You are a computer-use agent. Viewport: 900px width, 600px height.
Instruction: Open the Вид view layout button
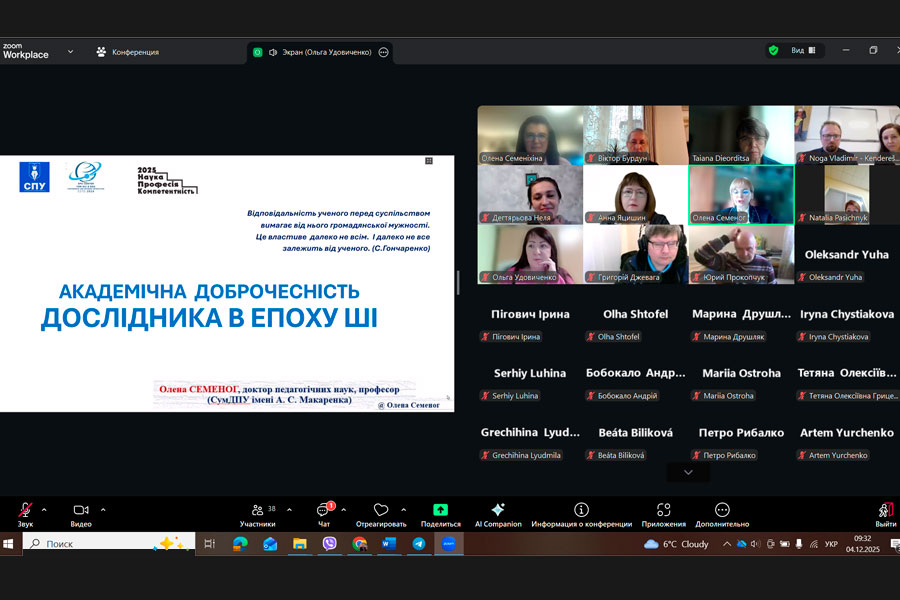click(803, 51)
